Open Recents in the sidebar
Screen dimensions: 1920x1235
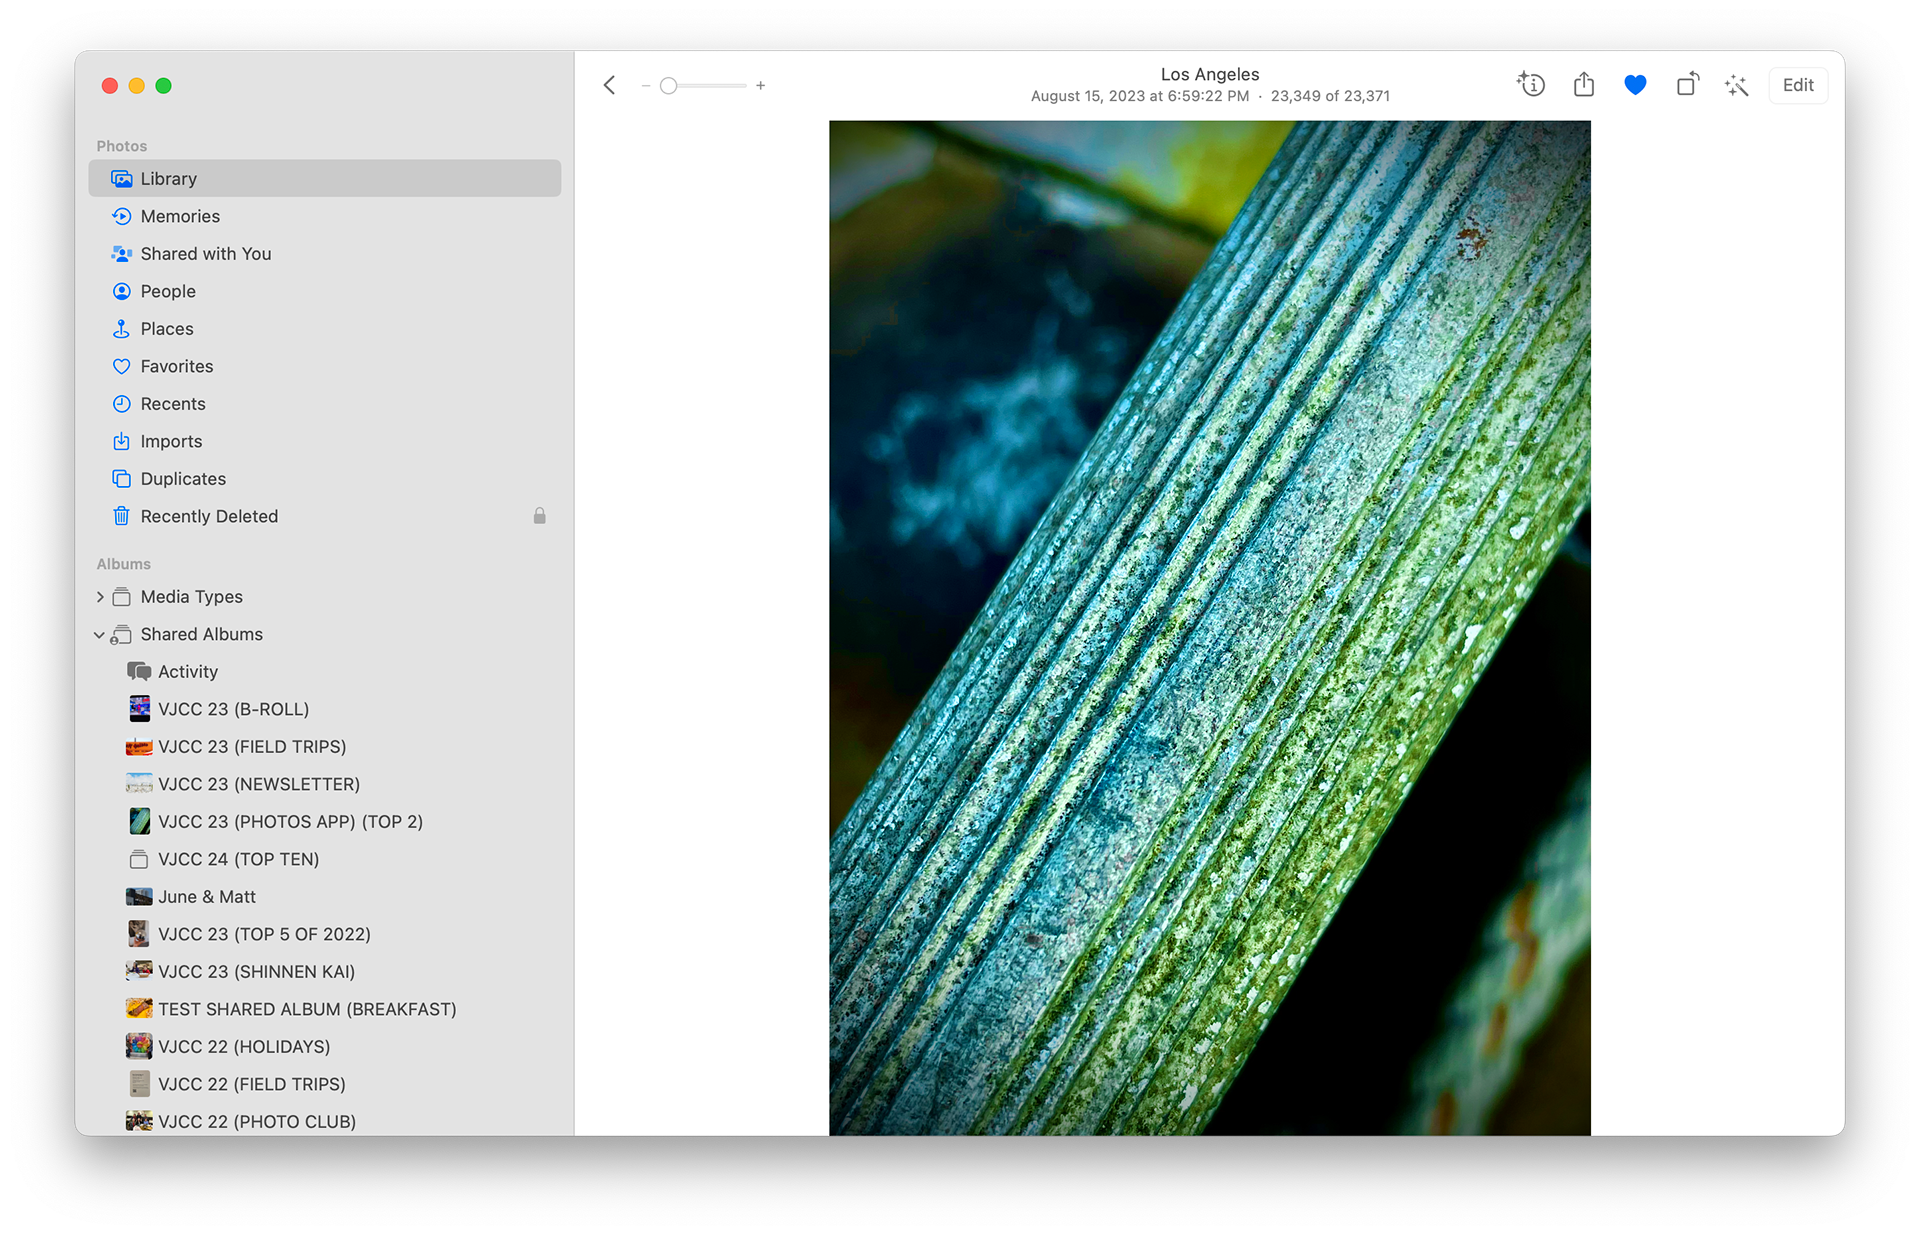(x=325, y=404)
